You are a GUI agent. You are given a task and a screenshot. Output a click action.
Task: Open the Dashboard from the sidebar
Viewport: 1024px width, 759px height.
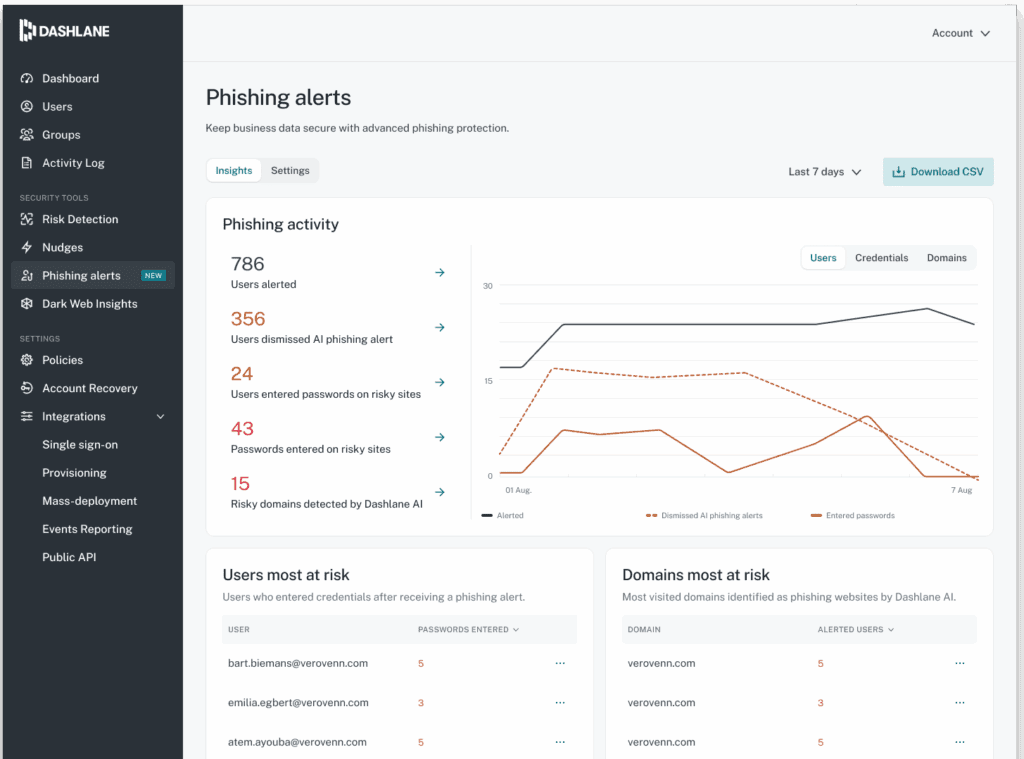click(x=70, y=78)
